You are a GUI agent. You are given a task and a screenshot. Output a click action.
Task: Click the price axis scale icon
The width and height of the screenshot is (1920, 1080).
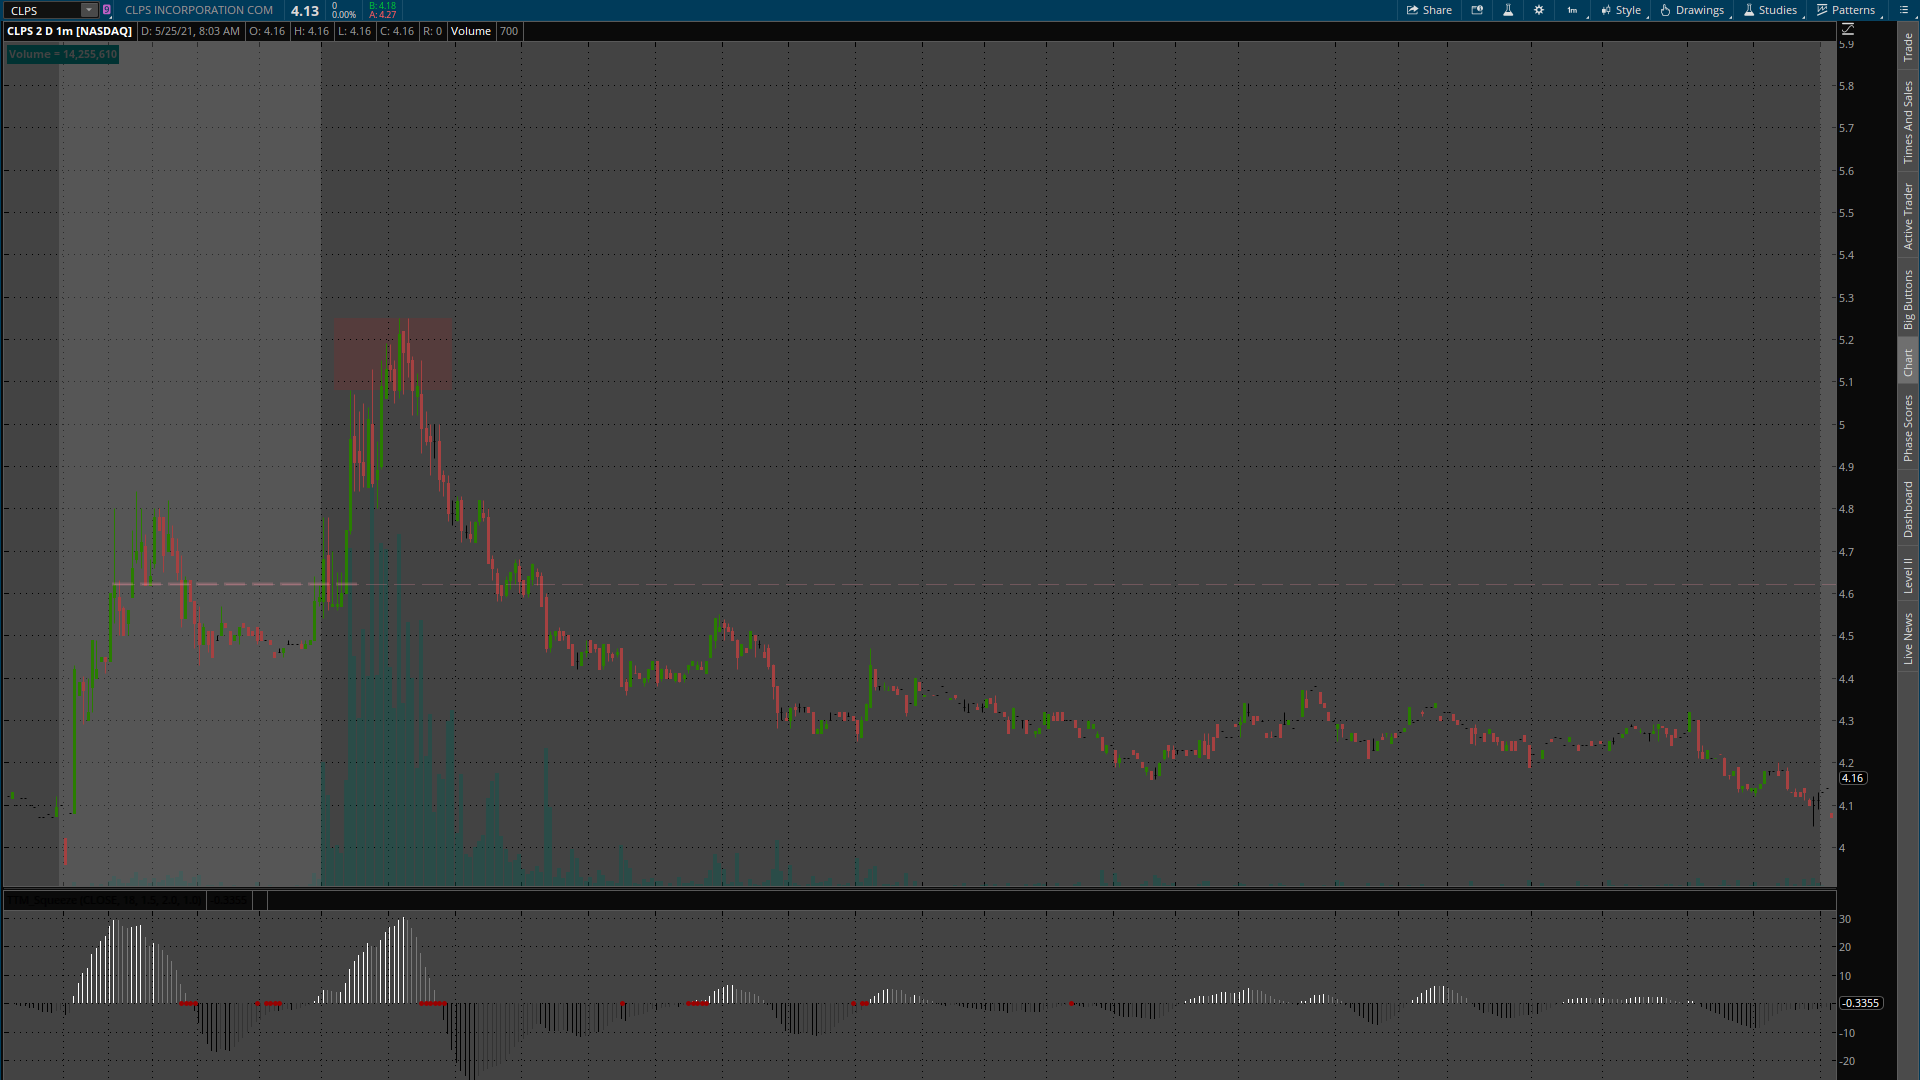(1848, 30)
